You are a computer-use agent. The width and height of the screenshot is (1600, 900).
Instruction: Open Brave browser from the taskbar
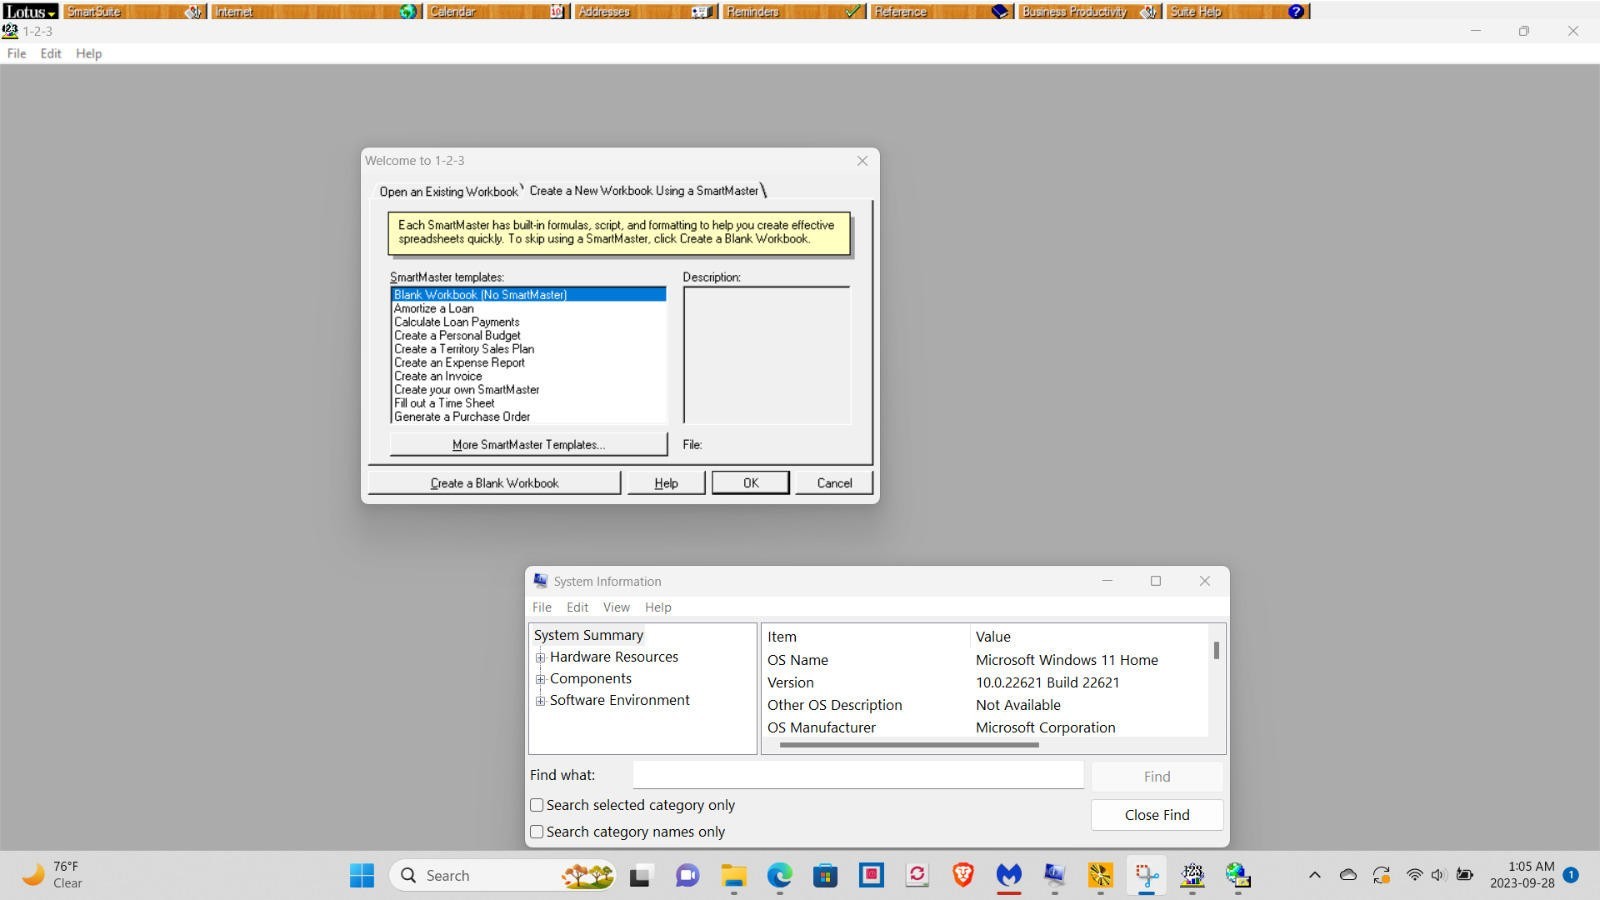click(x=963, y=876)
